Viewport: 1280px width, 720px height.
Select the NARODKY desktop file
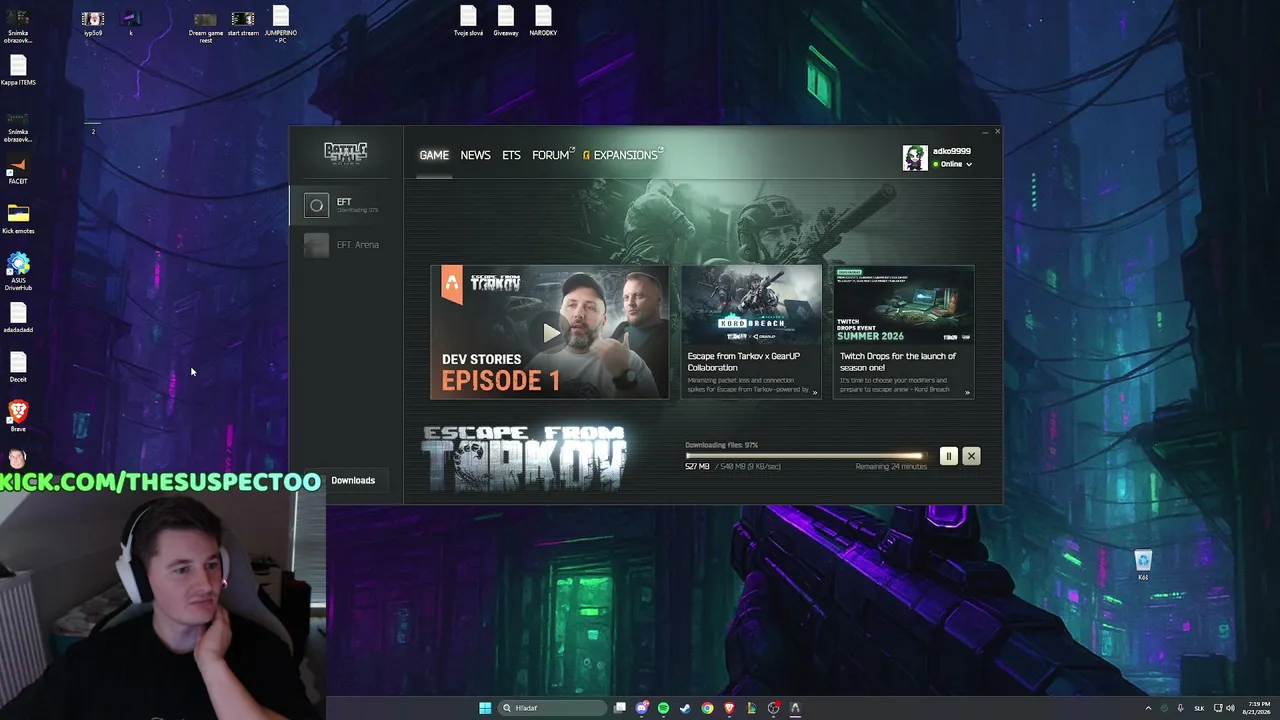543,21
